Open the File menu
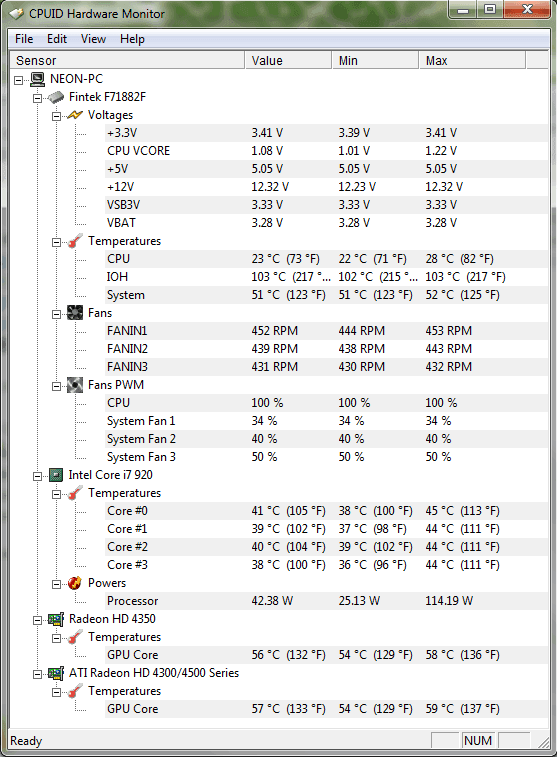557x757 pixels. 24,39
